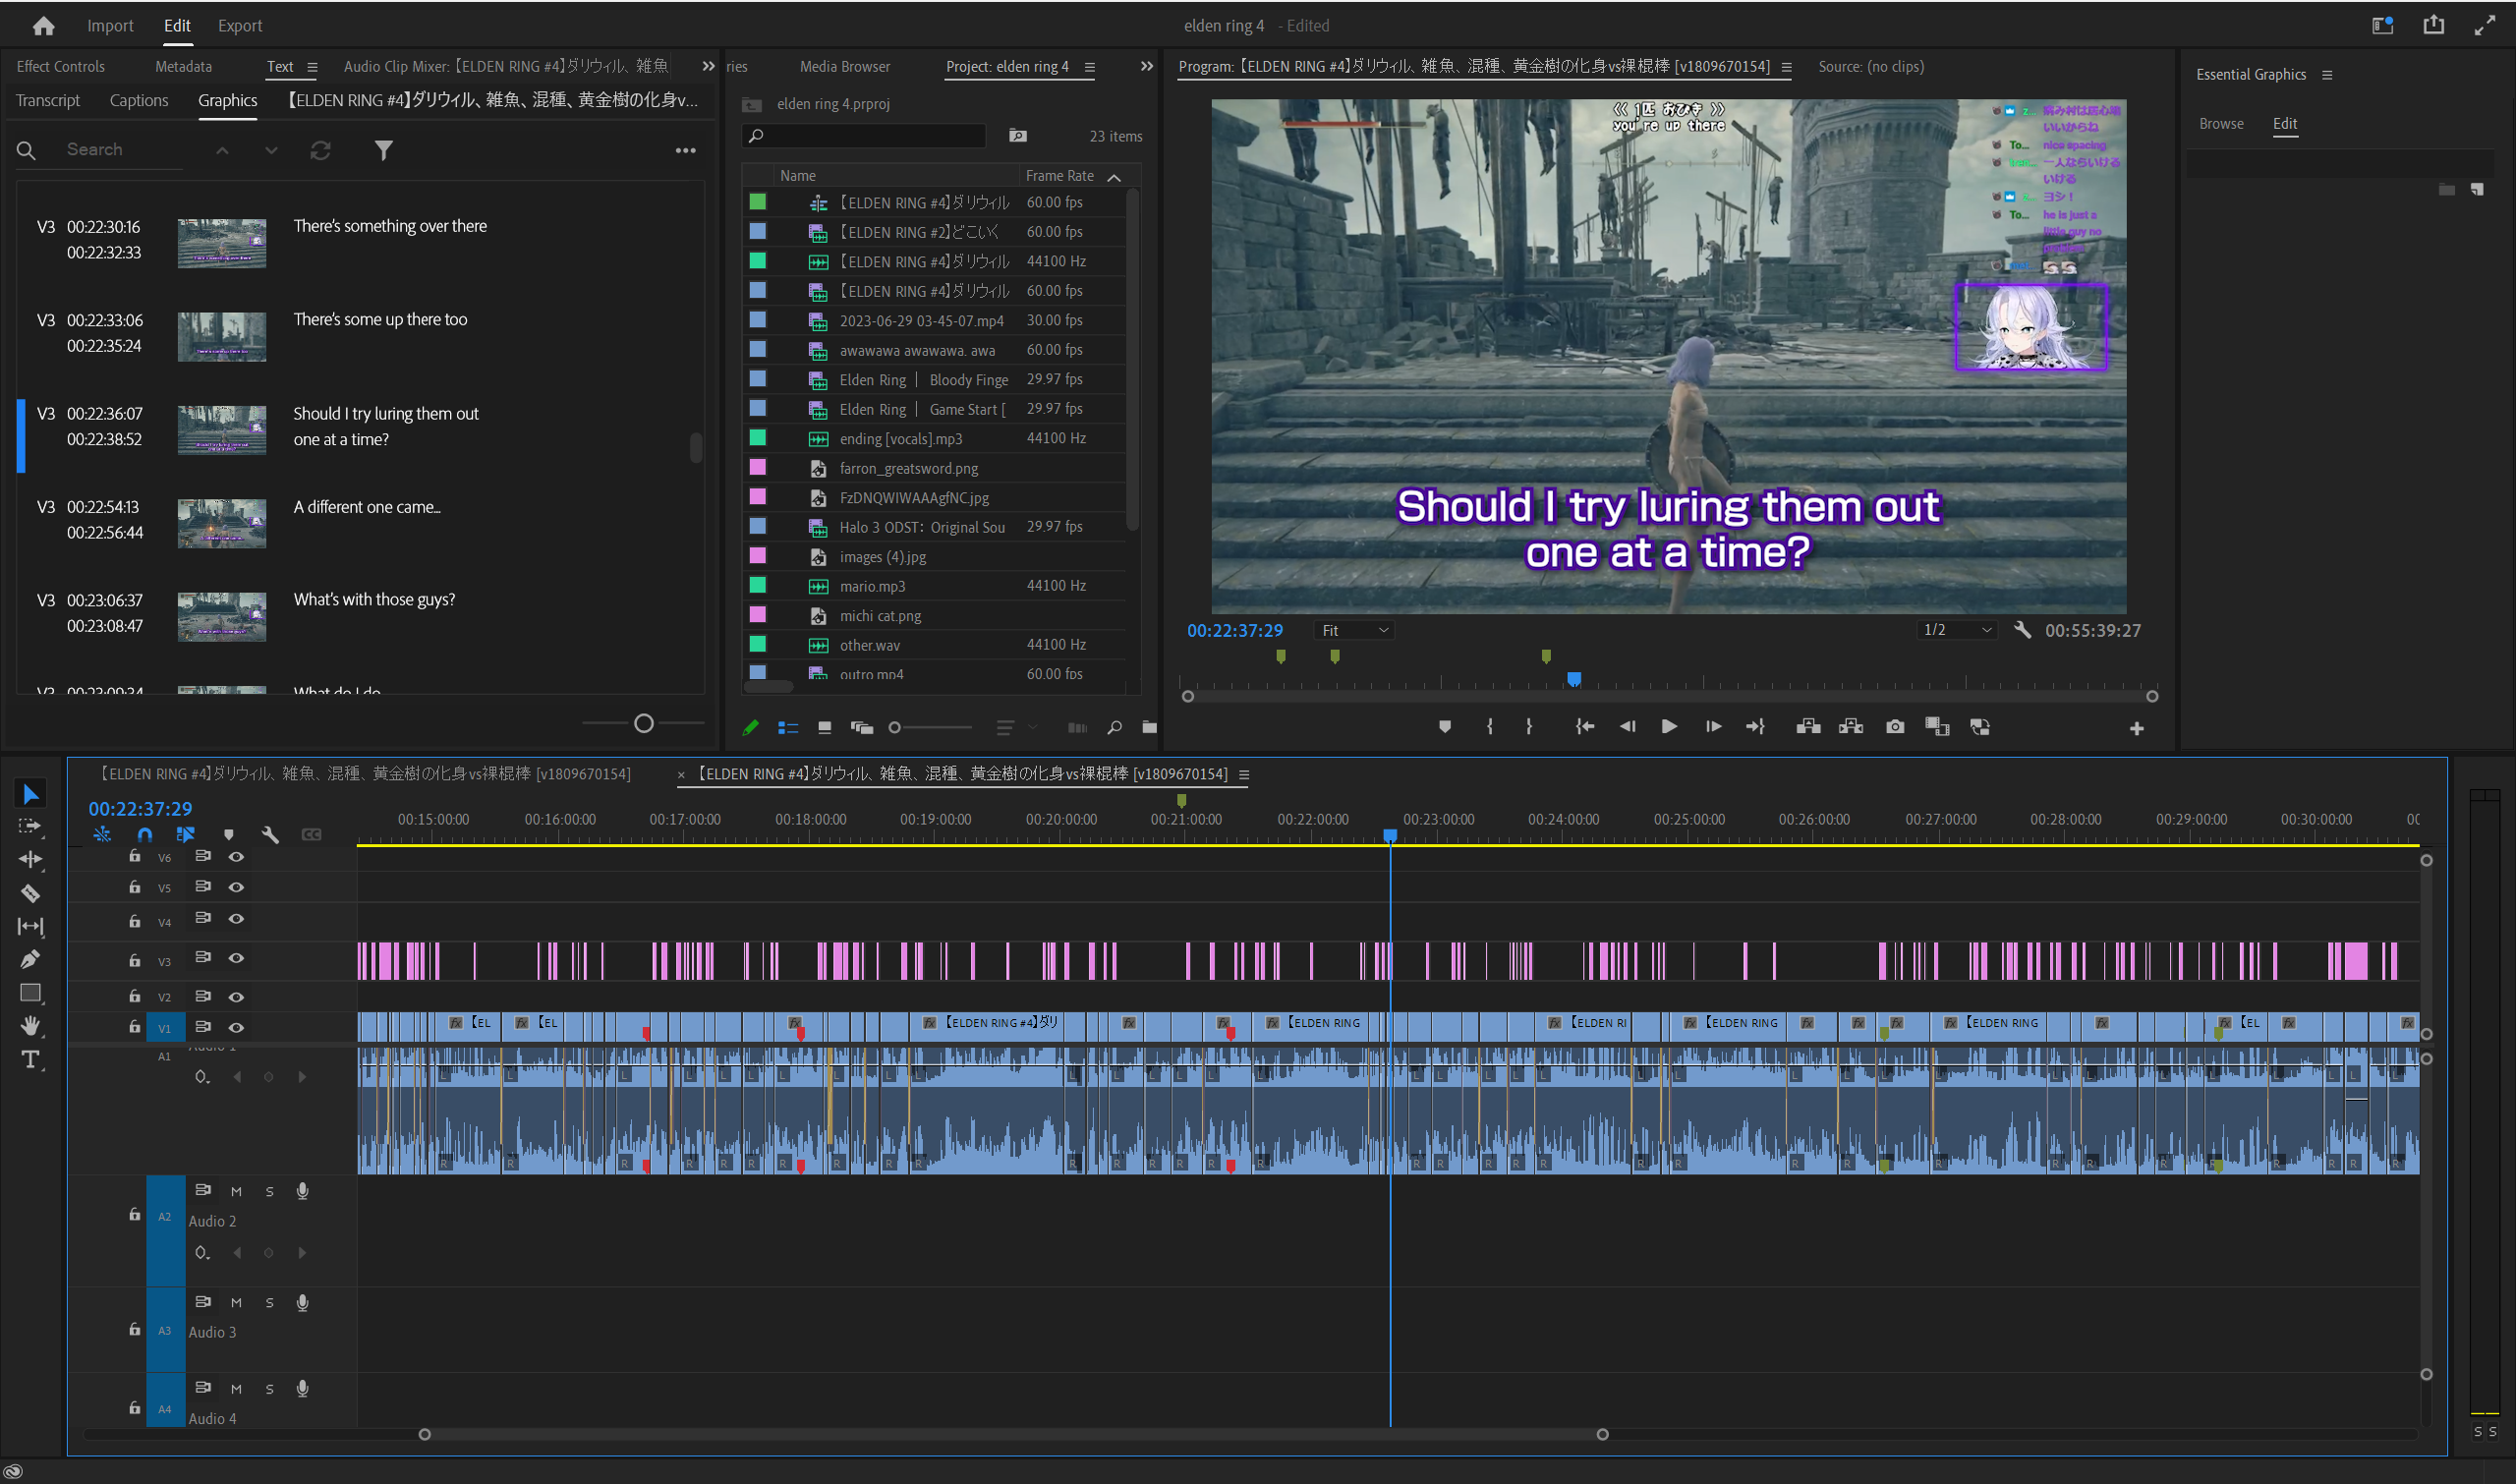2516x1484 pixels.
Task: Adjust the Text panel zoom slider
Action: (644, 723)
